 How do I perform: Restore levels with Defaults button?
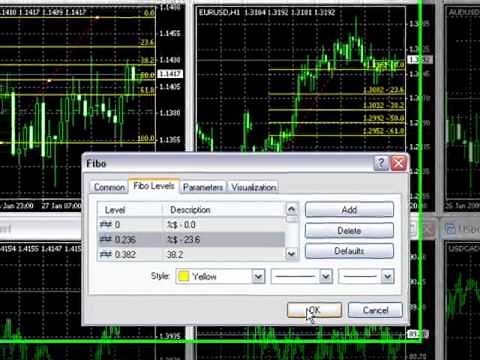(x=349, y=251)
